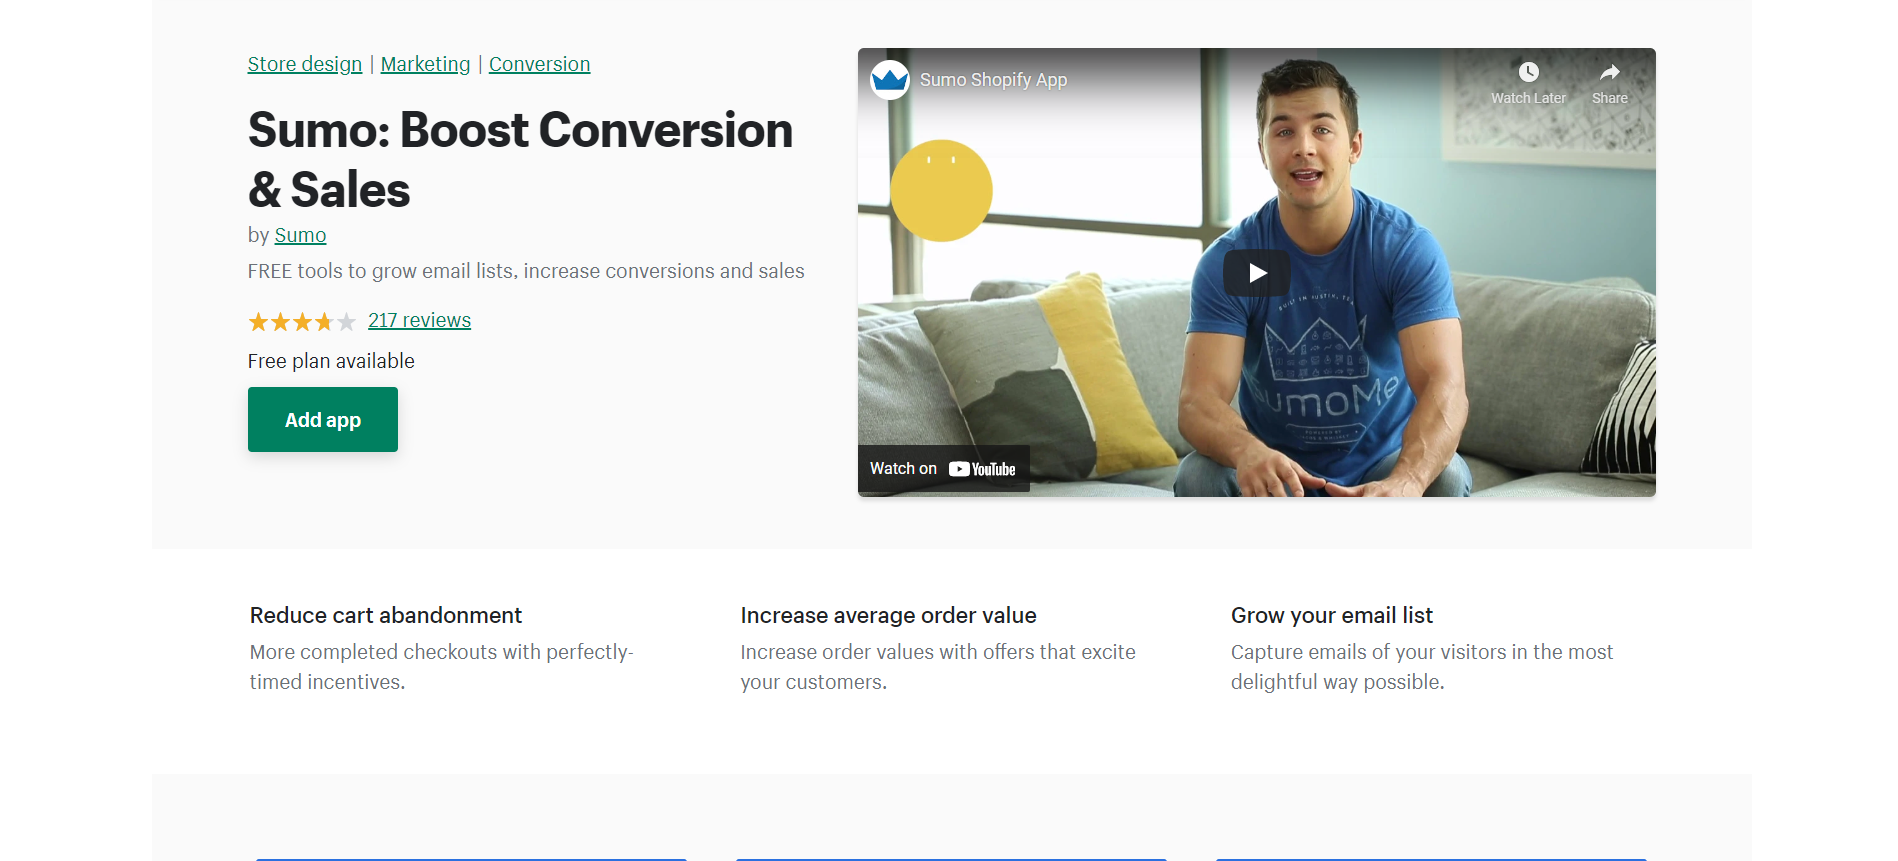1898x861 pixels.
Task: Click the Watch Later clock icon
Action: (x=1528, y=72)
